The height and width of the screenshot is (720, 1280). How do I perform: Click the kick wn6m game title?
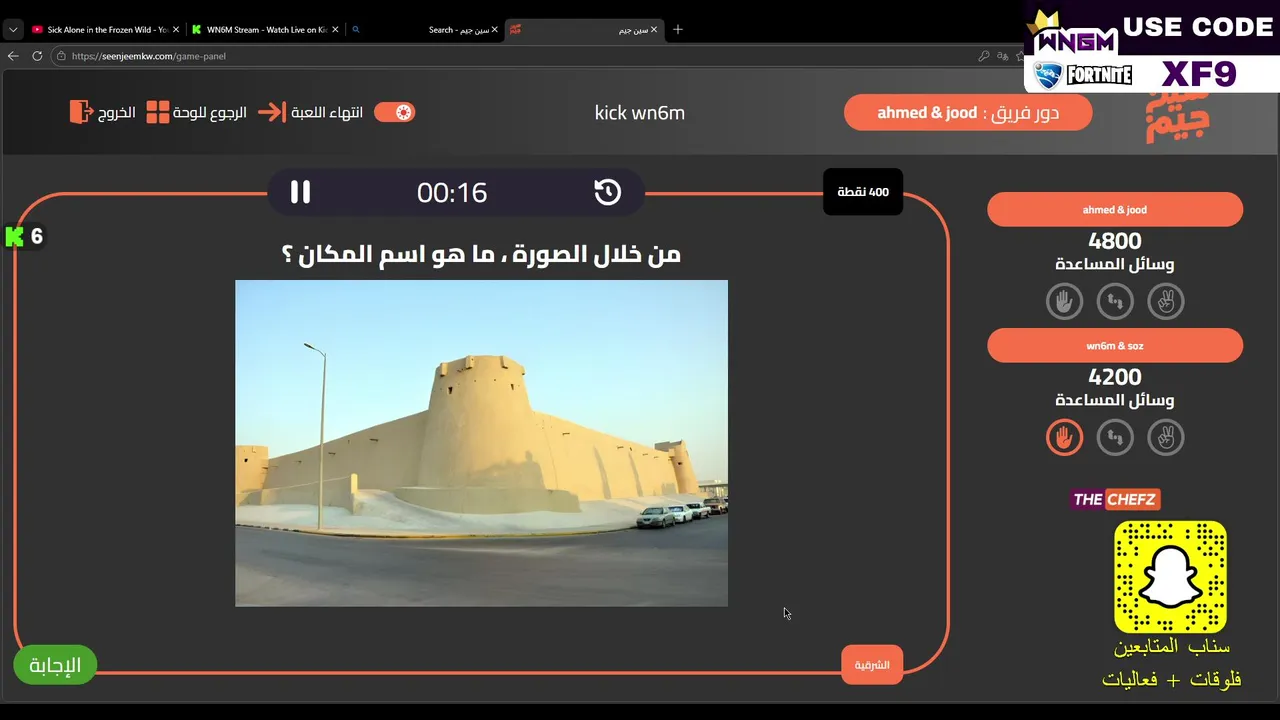(x=640, y=112)
